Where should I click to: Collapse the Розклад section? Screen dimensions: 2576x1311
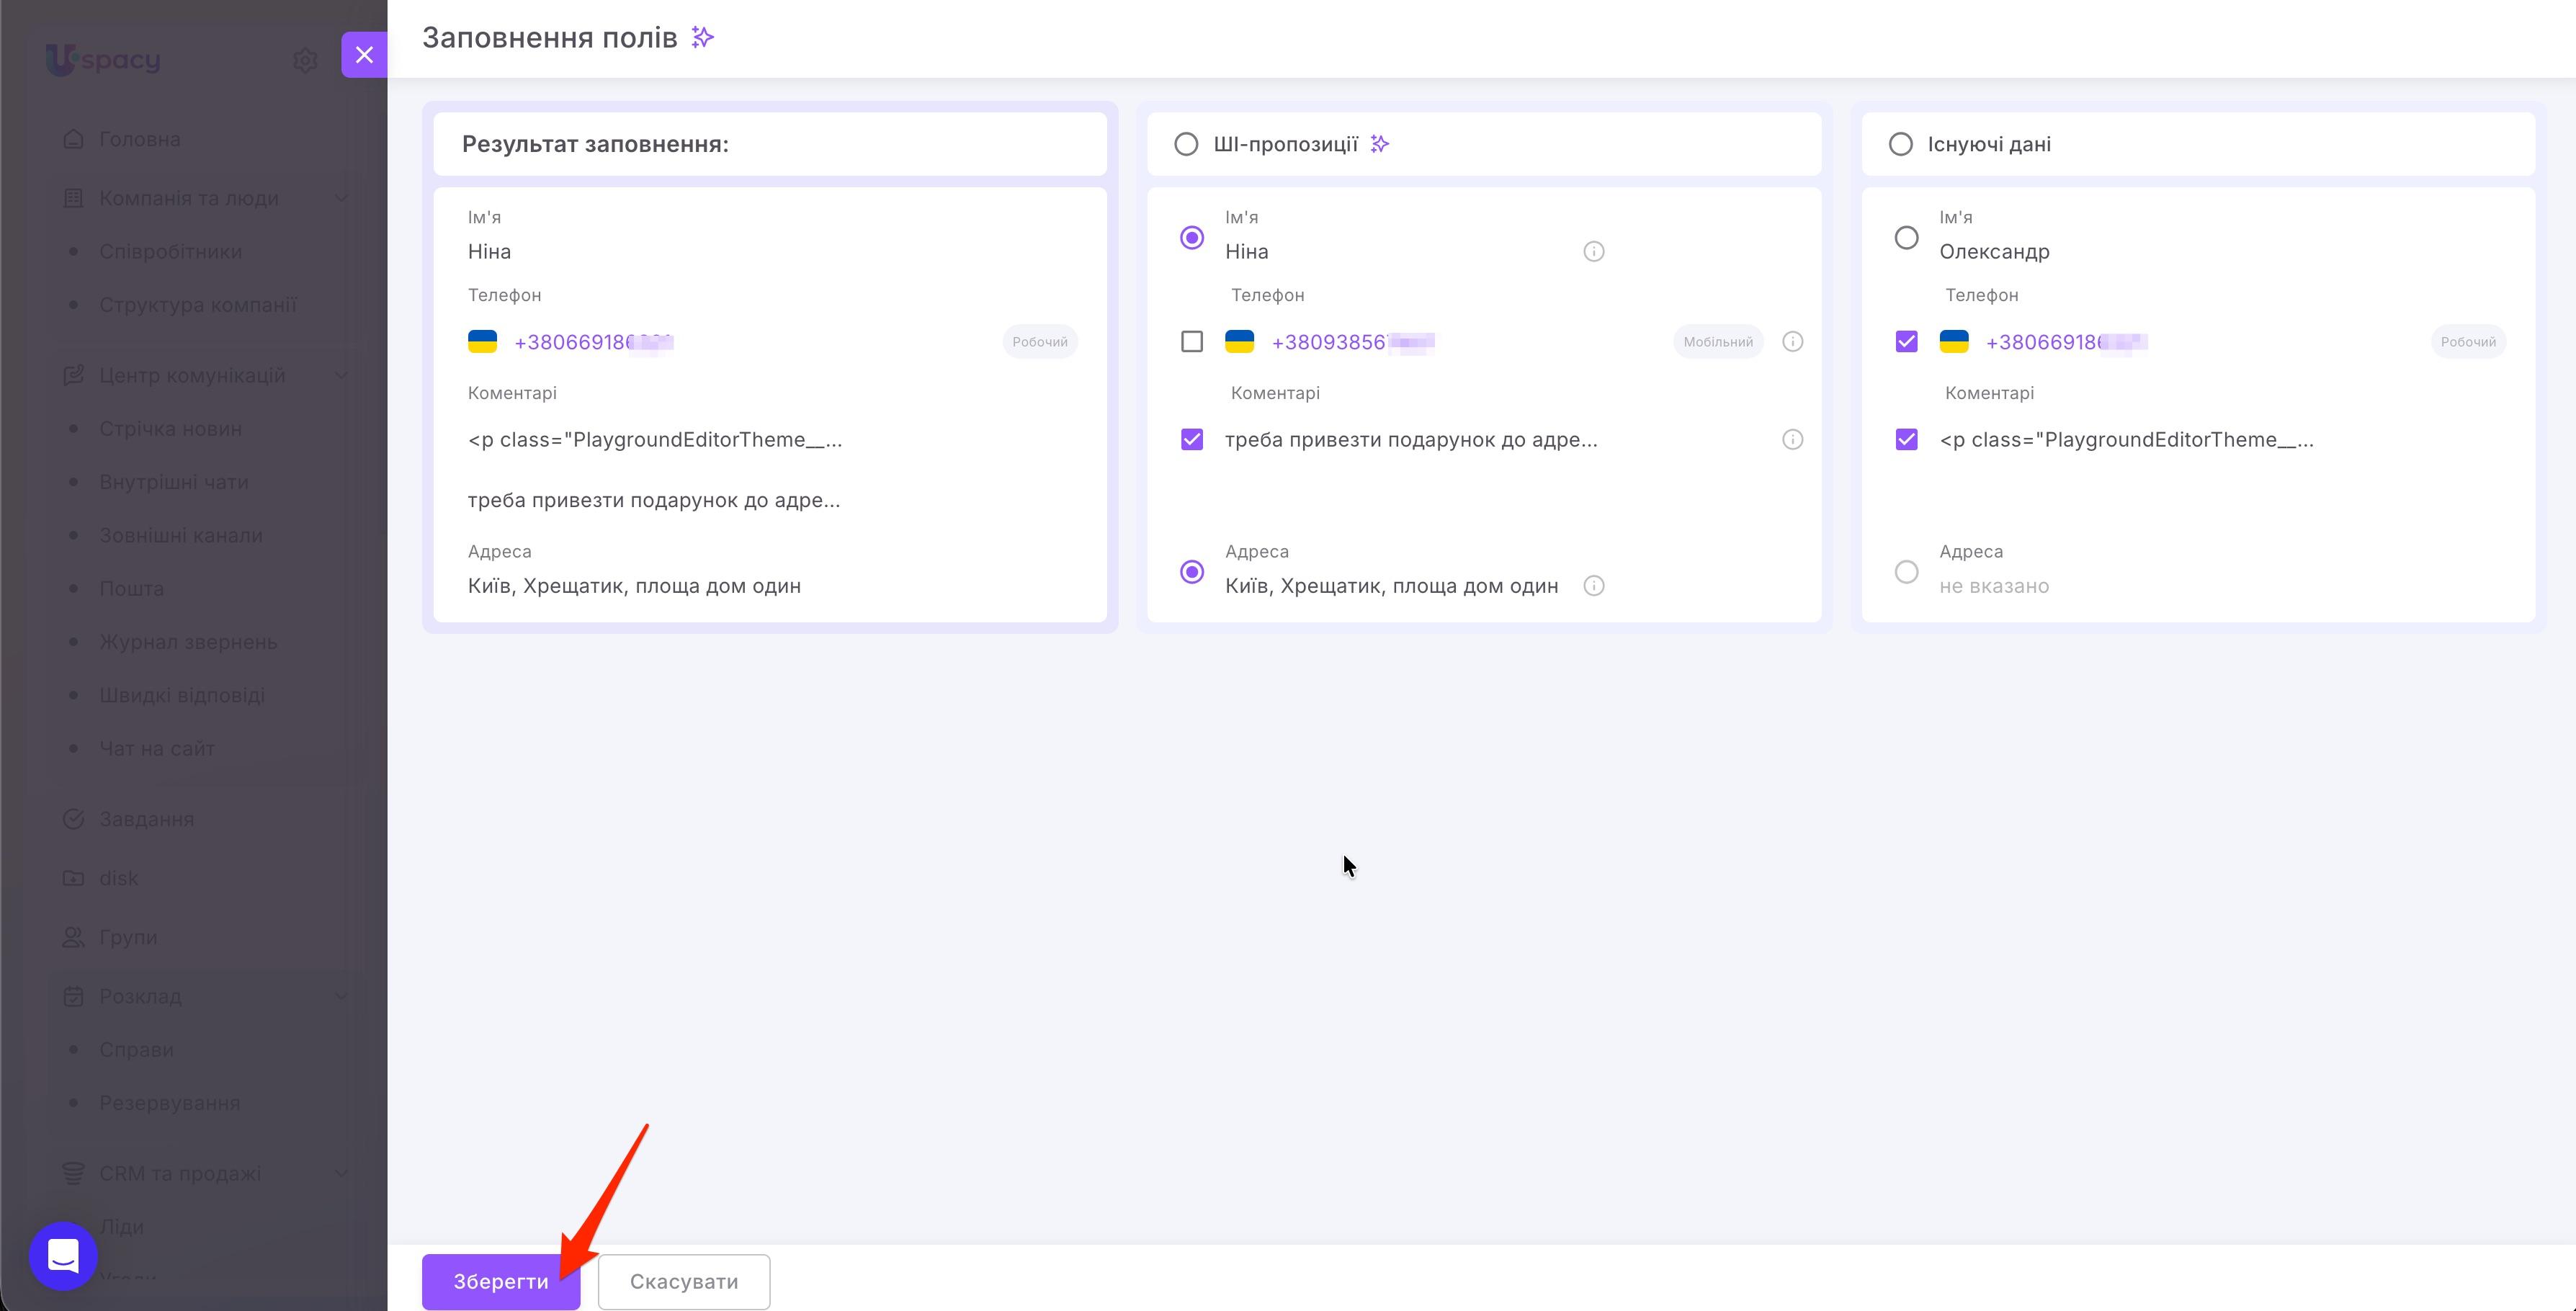pos(341,996)
